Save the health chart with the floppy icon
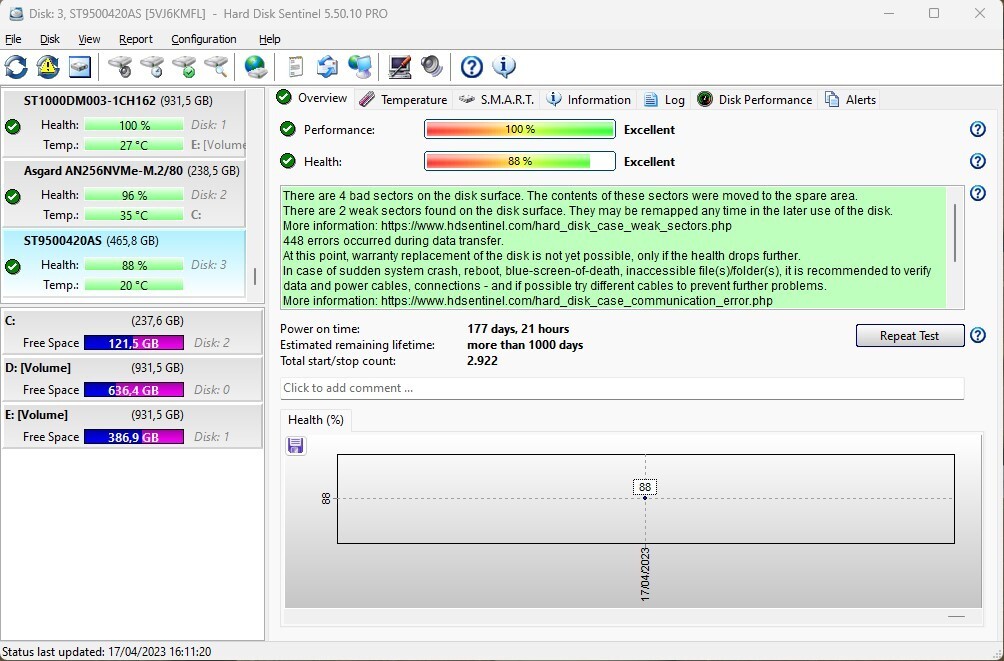The width and height of the screenshot is (1004, 661). click(295, 446)
